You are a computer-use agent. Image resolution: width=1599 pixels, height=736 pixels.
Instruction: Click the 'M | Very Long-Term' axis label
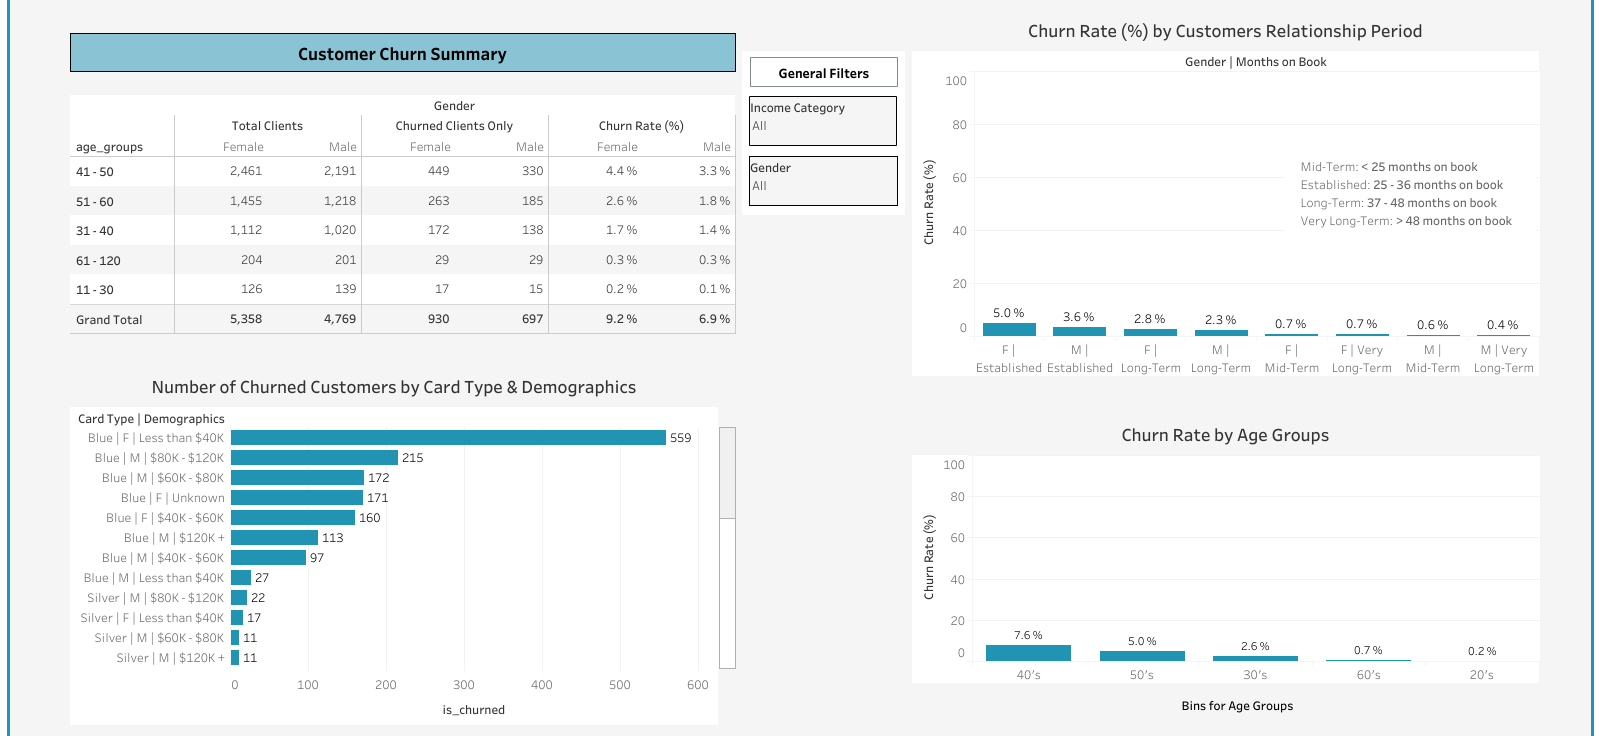point(1504,359)
